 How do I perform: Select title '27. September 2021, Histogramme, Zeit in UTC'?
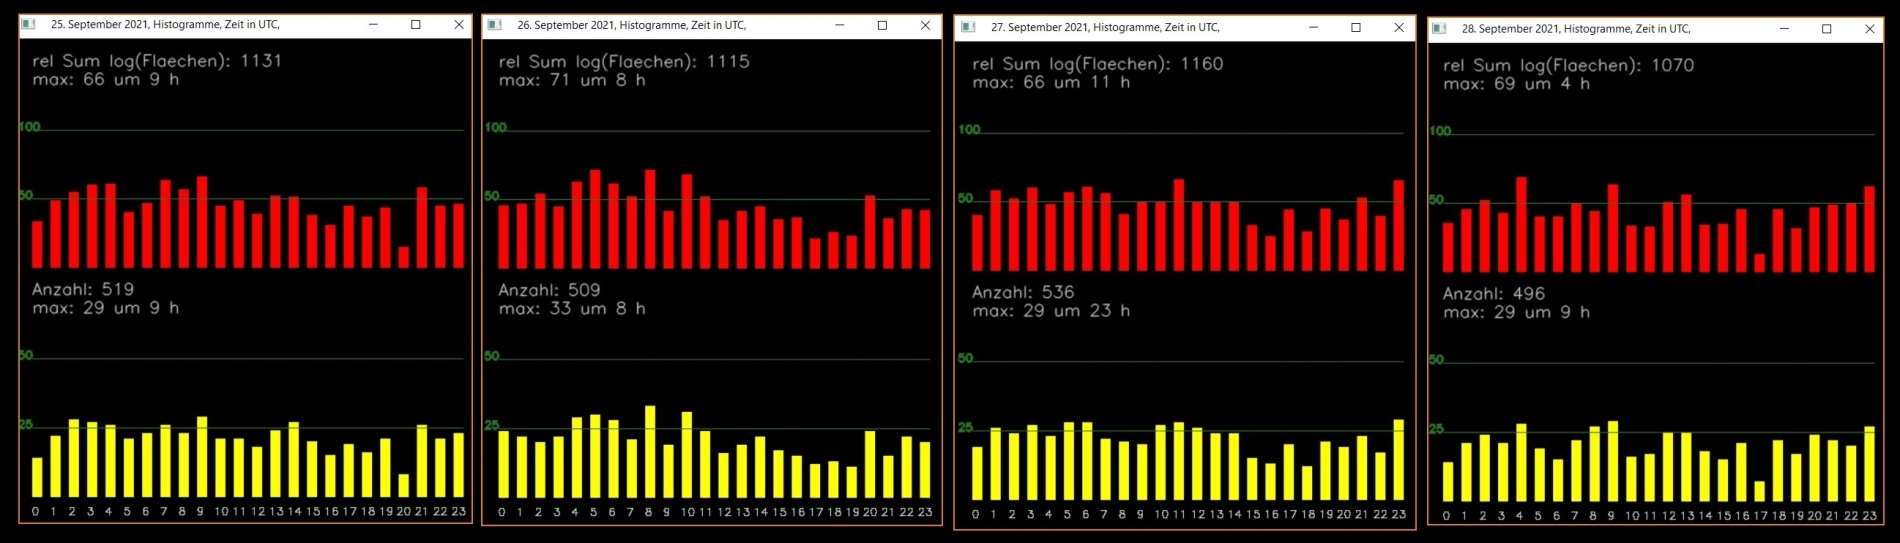pyautogui.click(x=1105, y=27)
